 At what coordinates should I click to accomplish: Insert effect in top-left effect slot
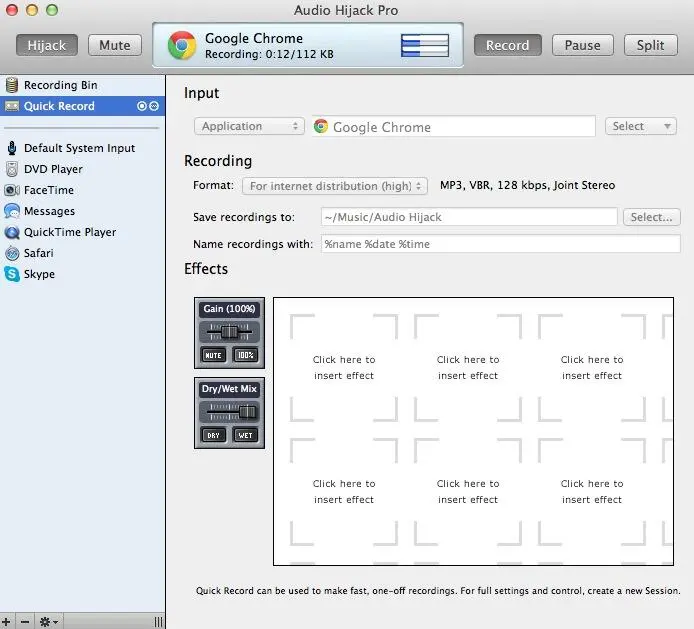pyautogui.click(x=344, y=367)
